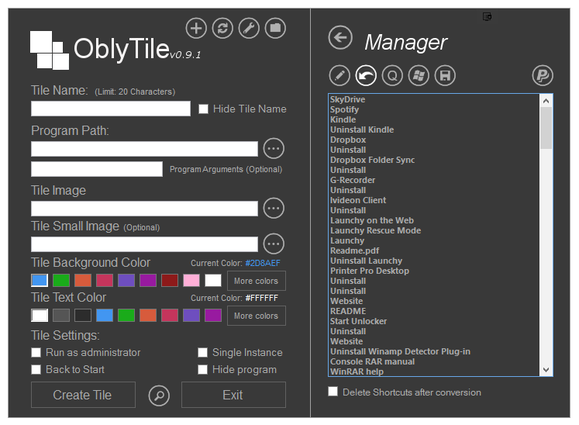Select green text color swatch
The image size is (579, 425).
click(x=126, y=315)
